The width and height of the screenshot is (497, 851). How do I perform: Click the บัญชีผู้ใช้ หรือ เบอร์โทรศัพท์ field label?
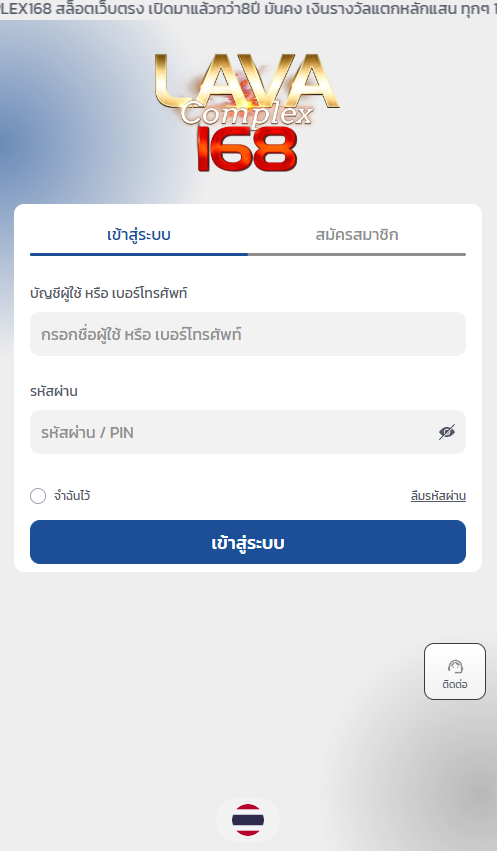(x=109, y=293)
